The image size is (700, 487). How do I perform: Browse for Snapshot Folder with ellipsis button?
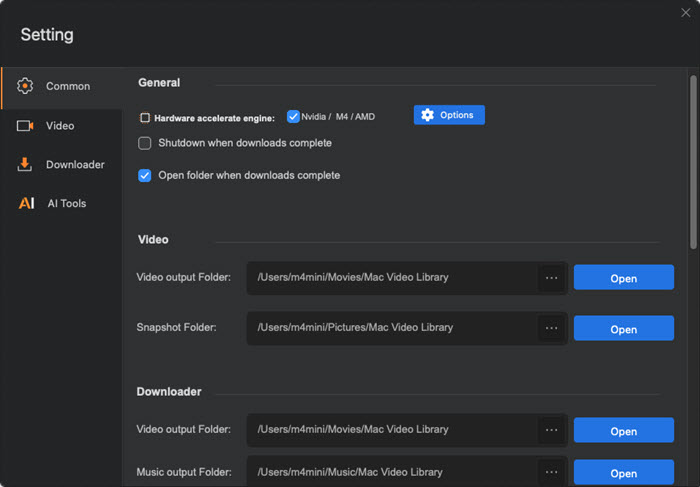(x=551, y=328)
